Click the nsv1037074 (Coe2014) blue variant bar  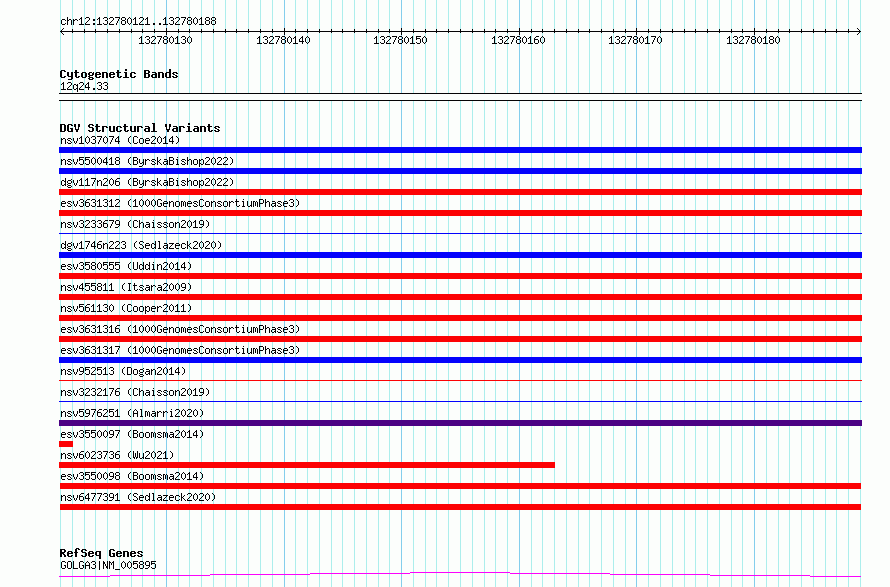click(460, 150)
